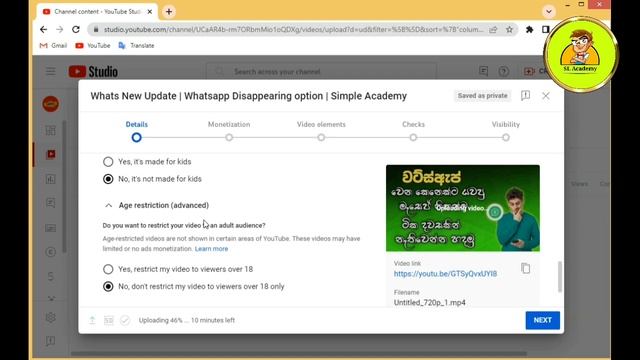Select 'Yes, restrict my video to viewers over 18'

tap(108, 269)
